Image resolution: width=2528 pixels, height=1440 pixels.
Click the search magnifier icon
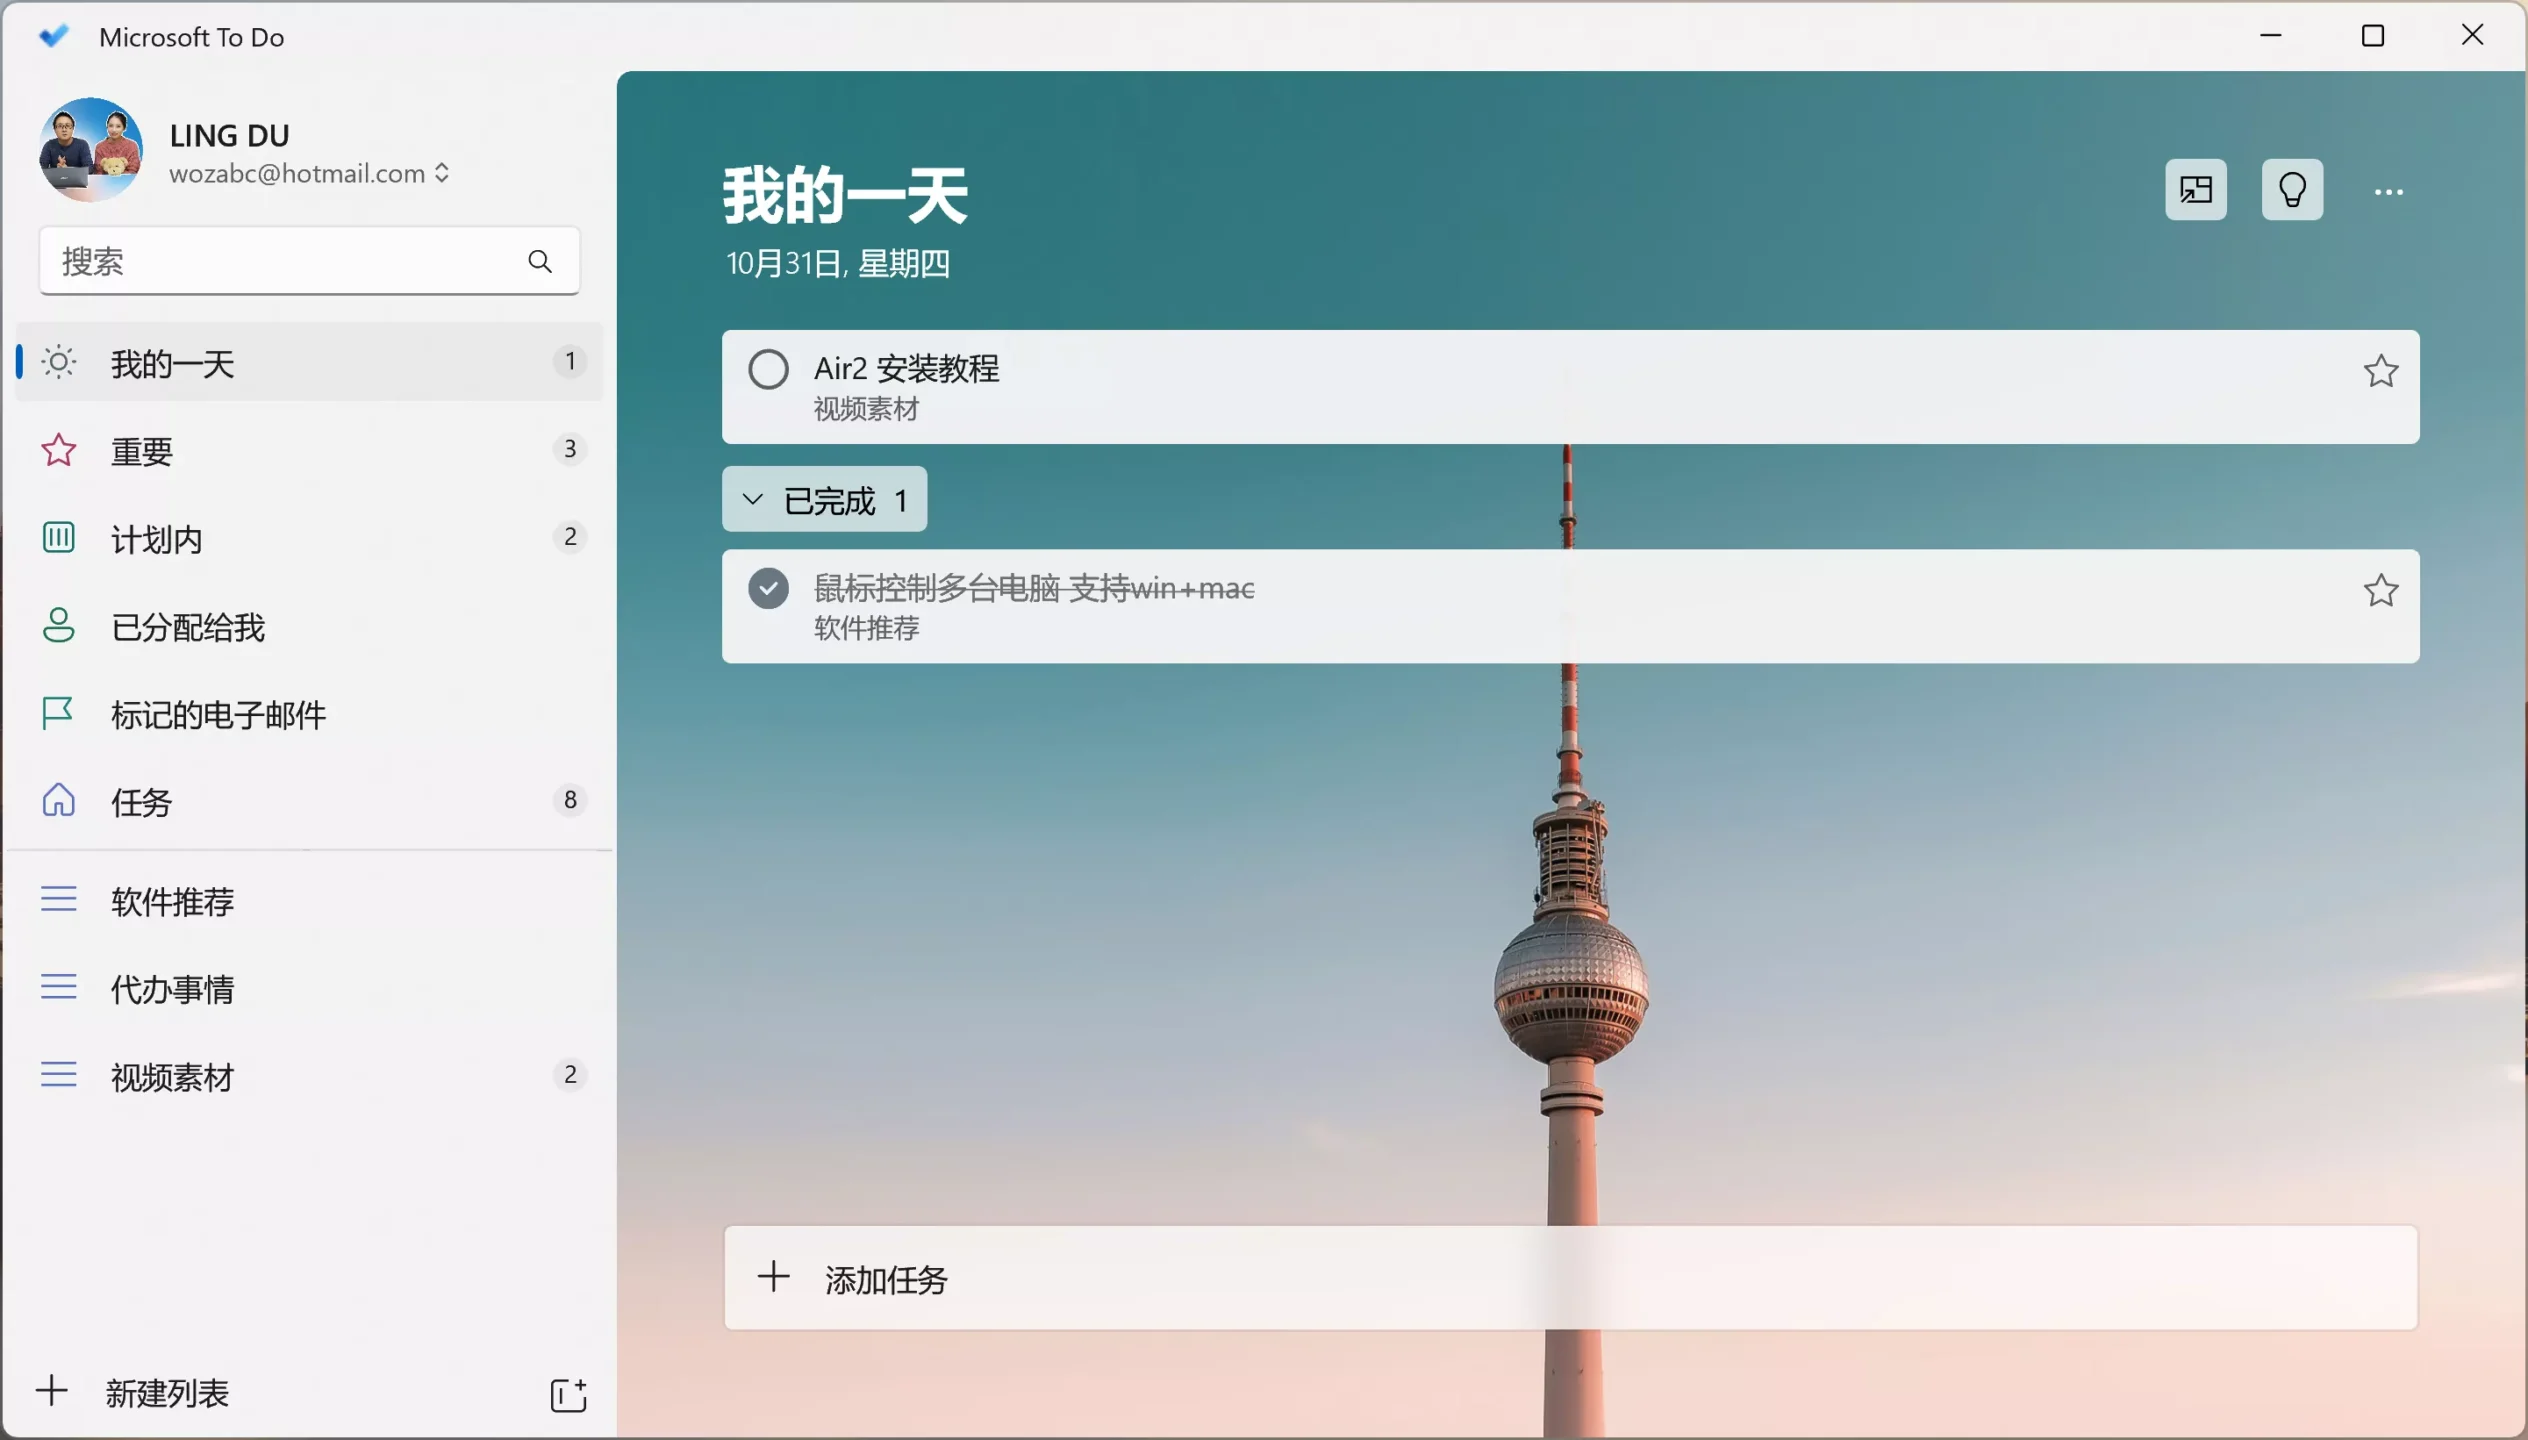[x=539, y=261]
